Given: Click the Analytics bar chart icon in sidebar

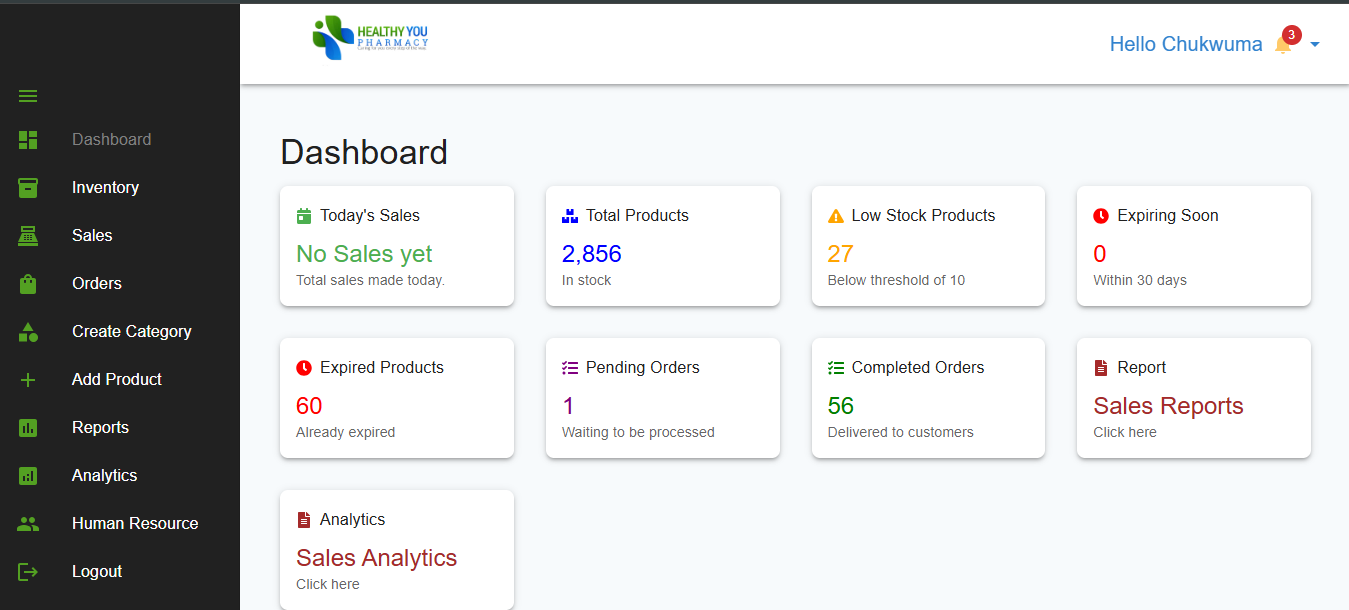Looking at the screenshot, I should [28, 476].
